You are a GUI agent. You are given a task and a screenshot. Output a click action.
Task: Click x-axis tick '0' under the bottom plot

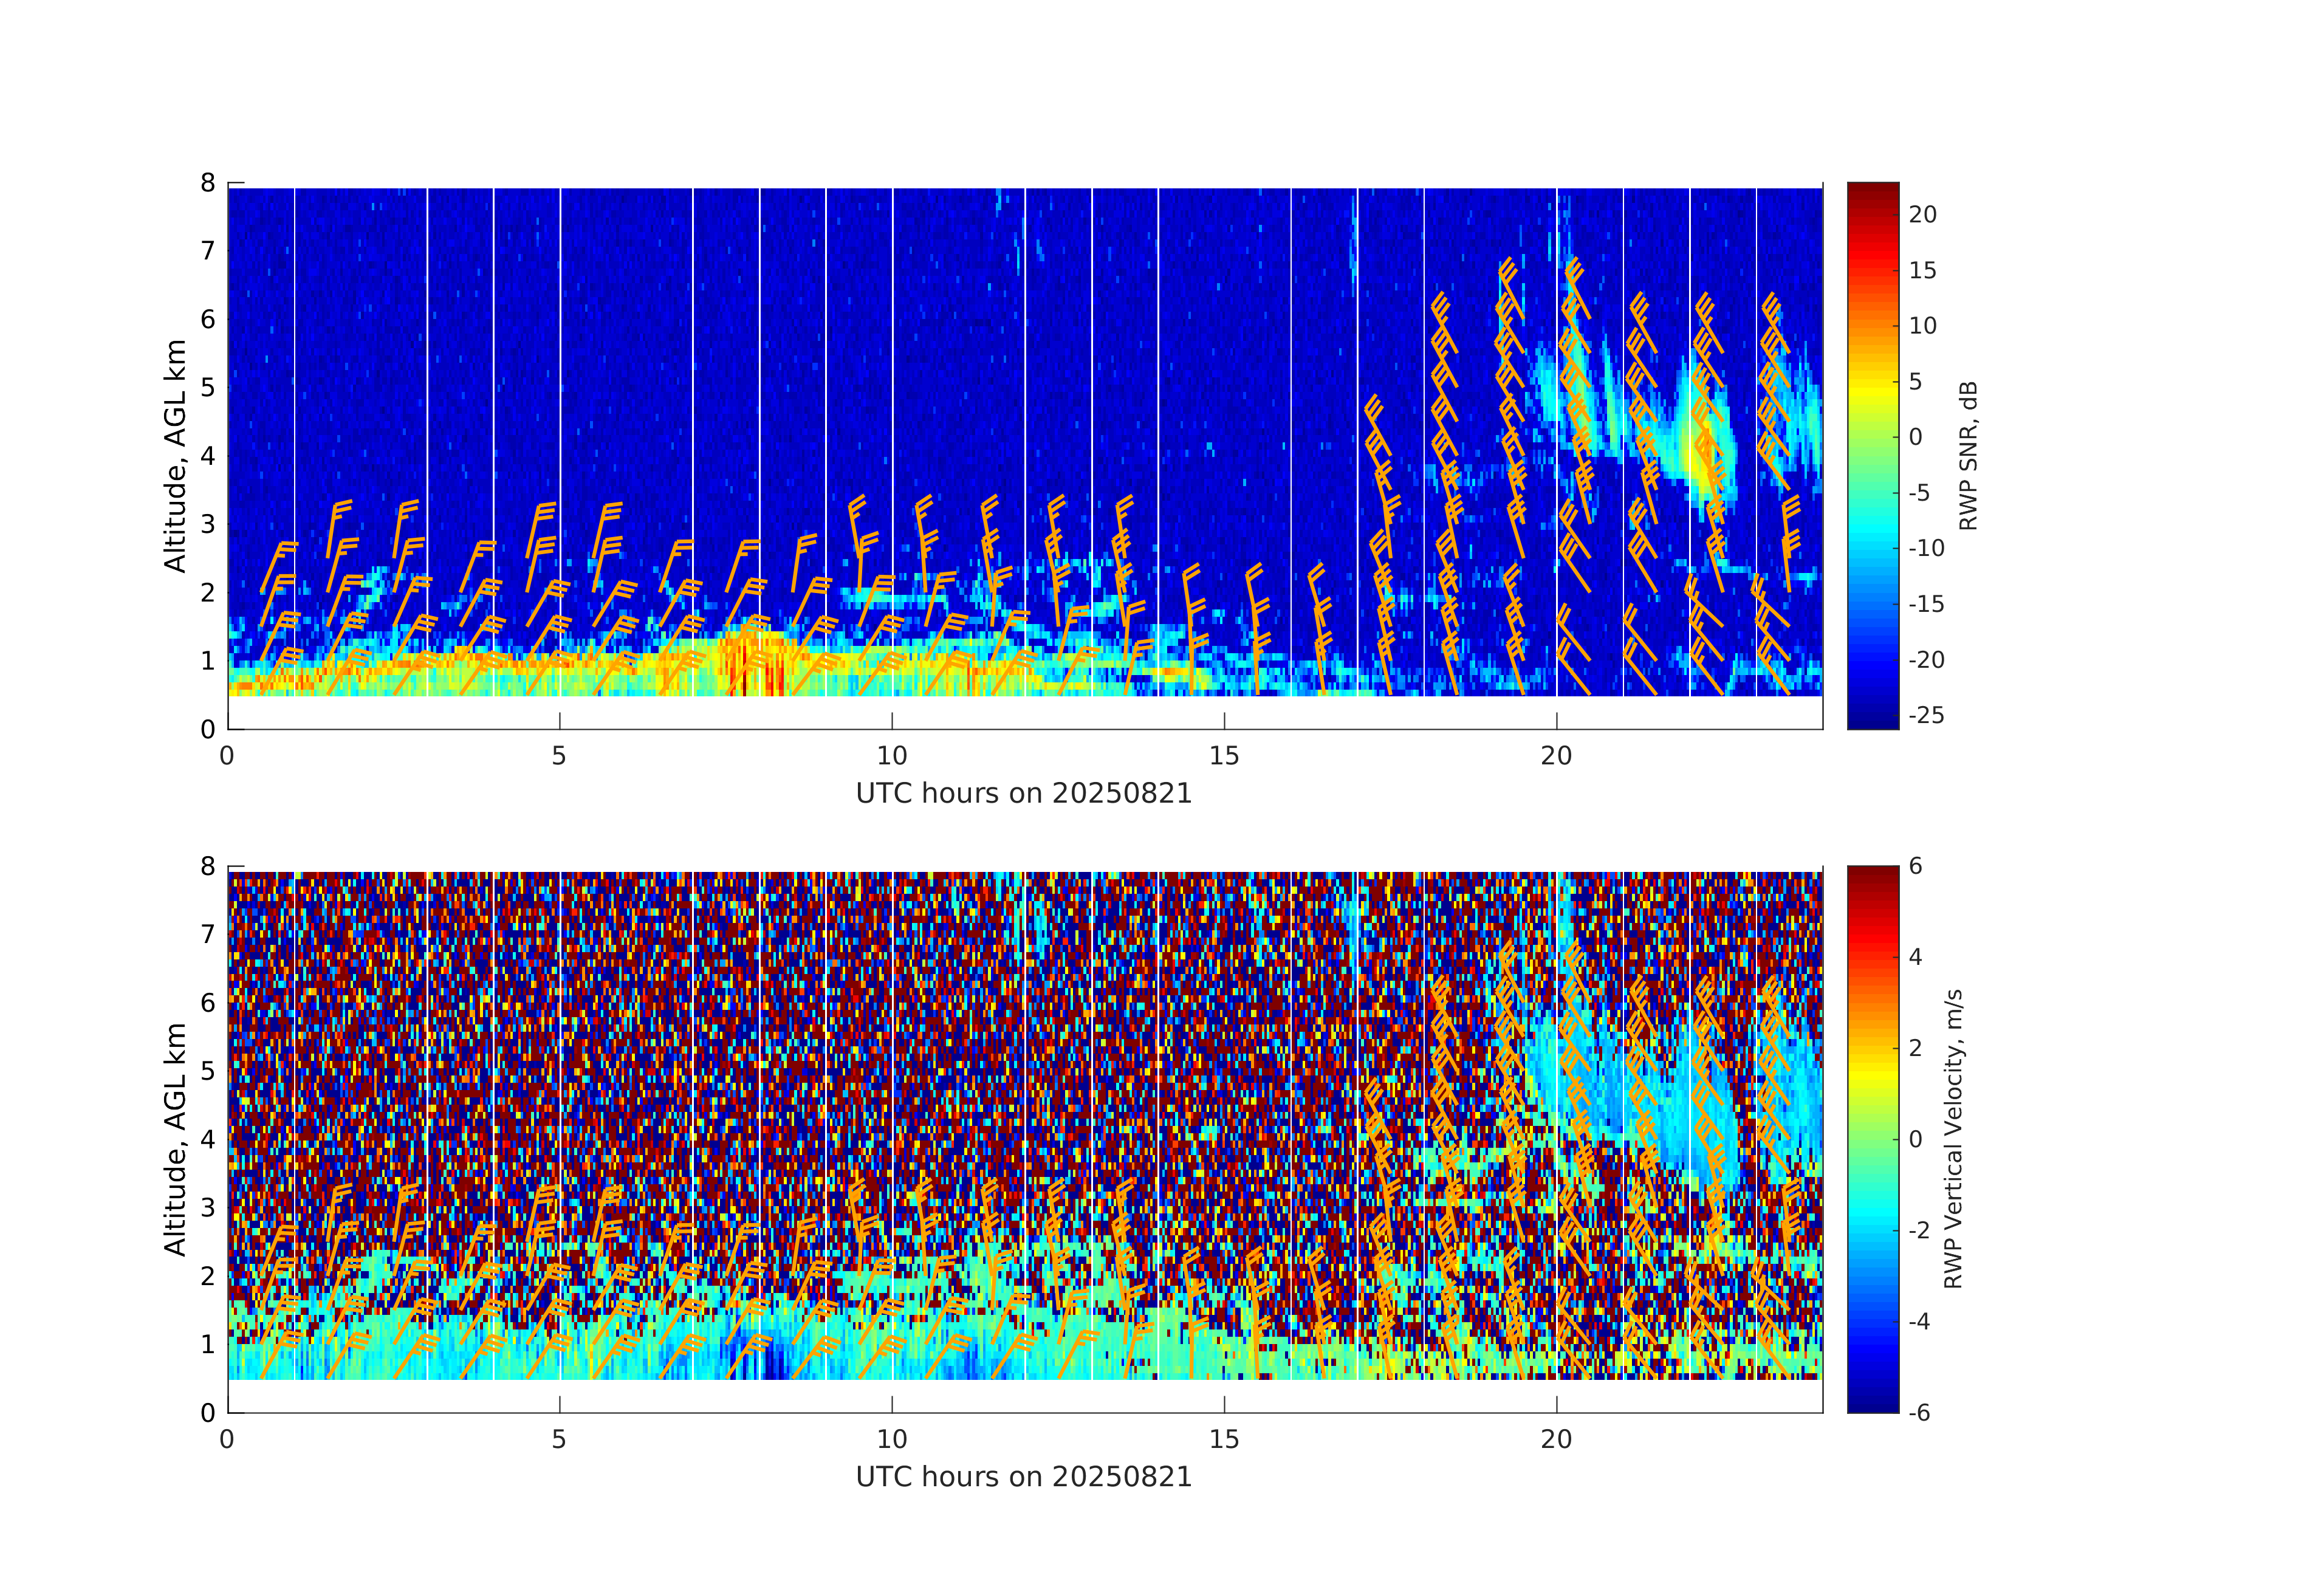[x=227, y=1439]
